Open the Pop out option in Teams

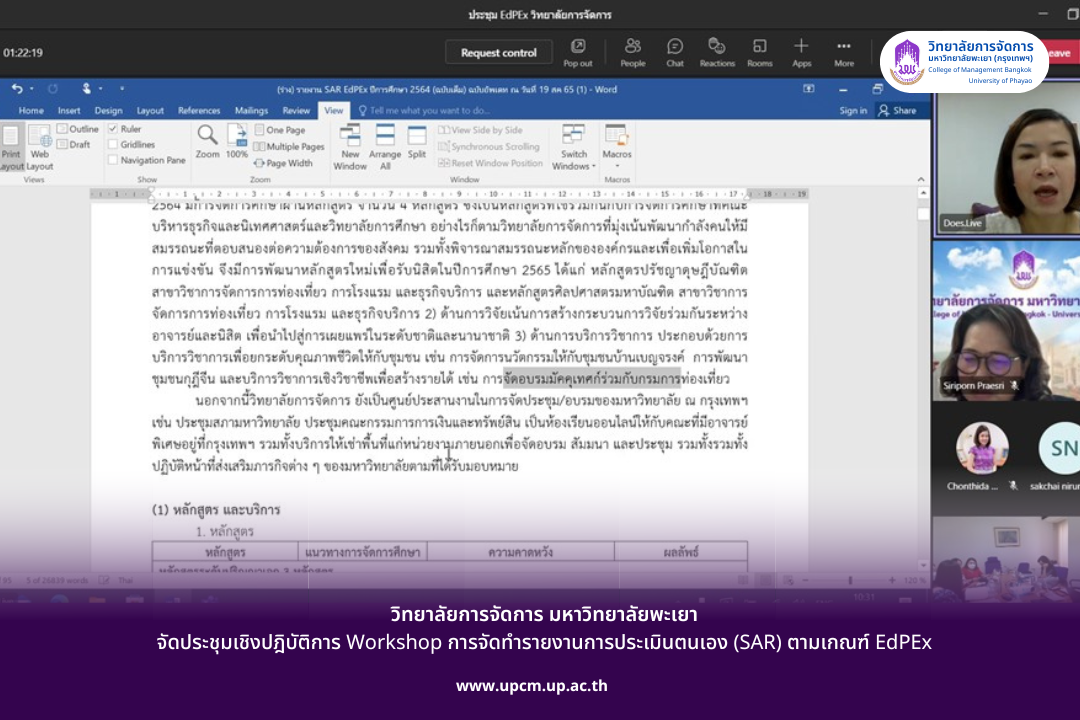point(578,52)
